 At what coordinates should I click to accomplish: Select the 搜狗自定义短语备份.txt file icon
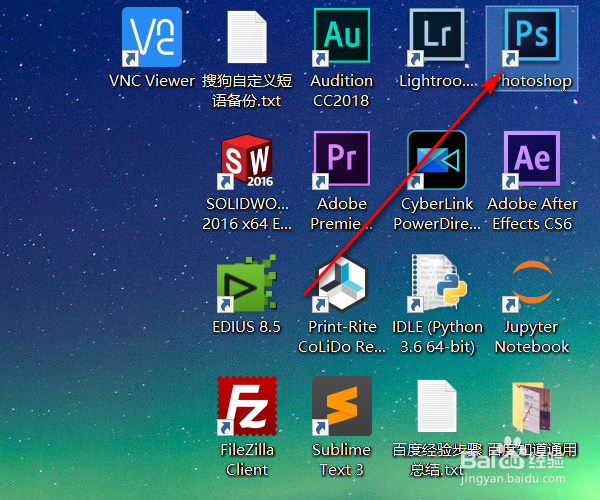[247, 37]
